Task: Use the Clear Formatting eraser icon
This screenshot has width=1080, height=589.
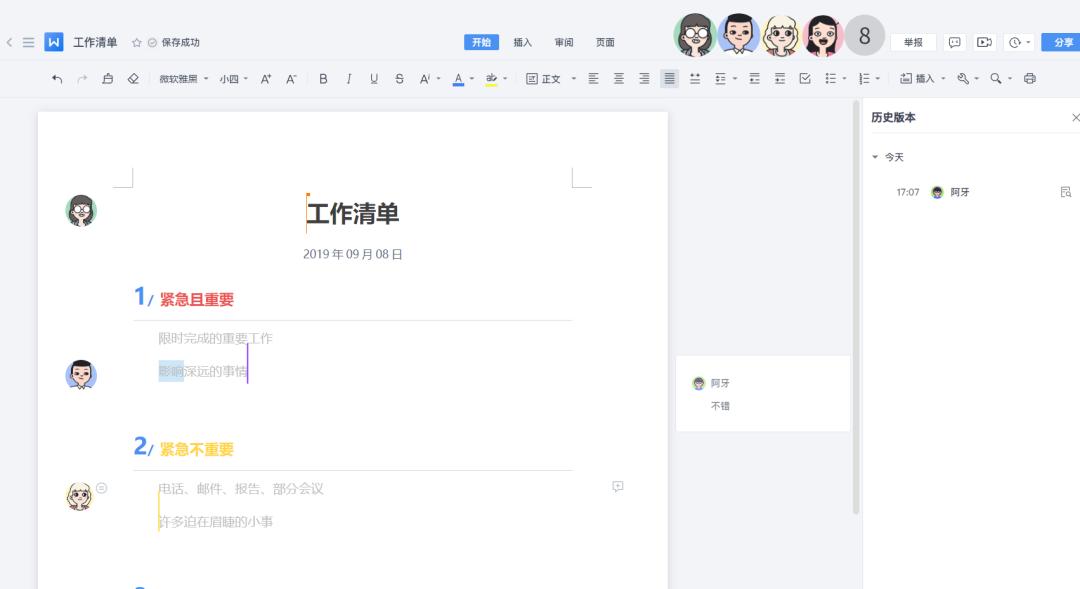Action: [x=132, y=80]
